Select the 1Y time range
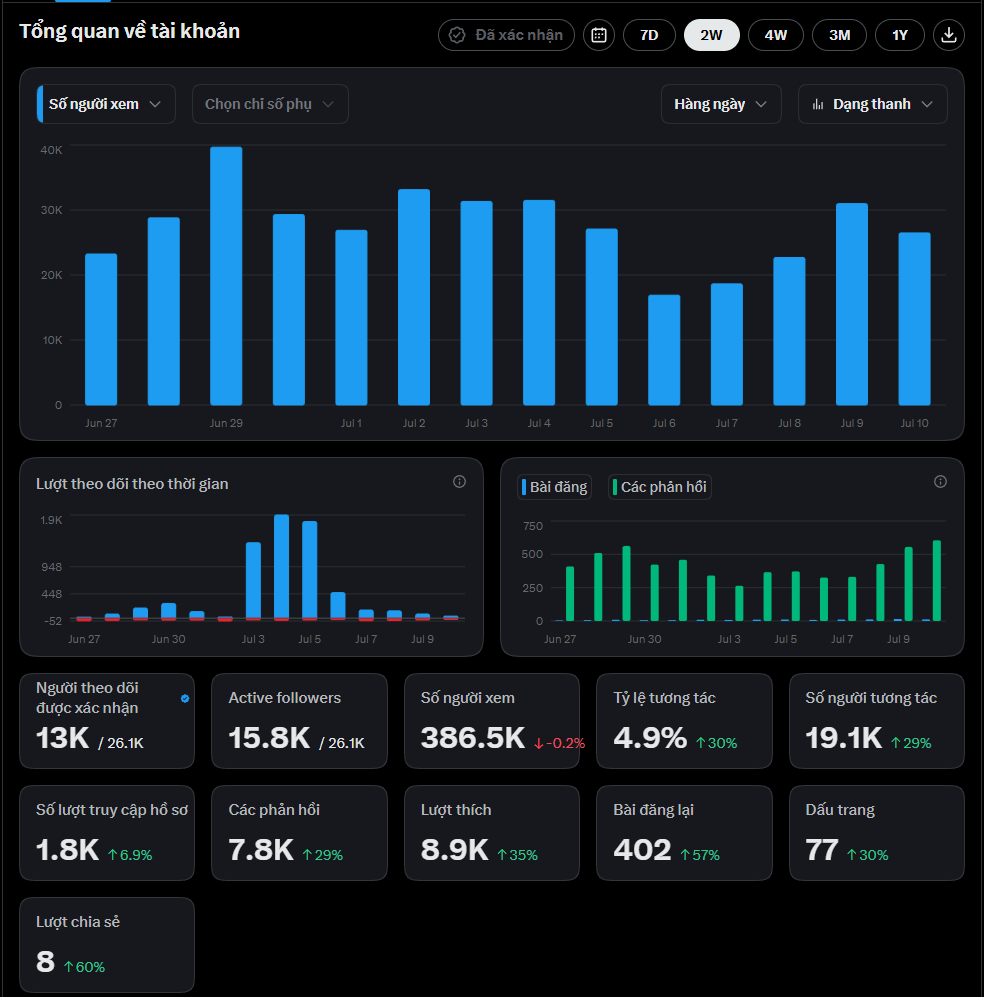984x997 pixels. [899, 35]
